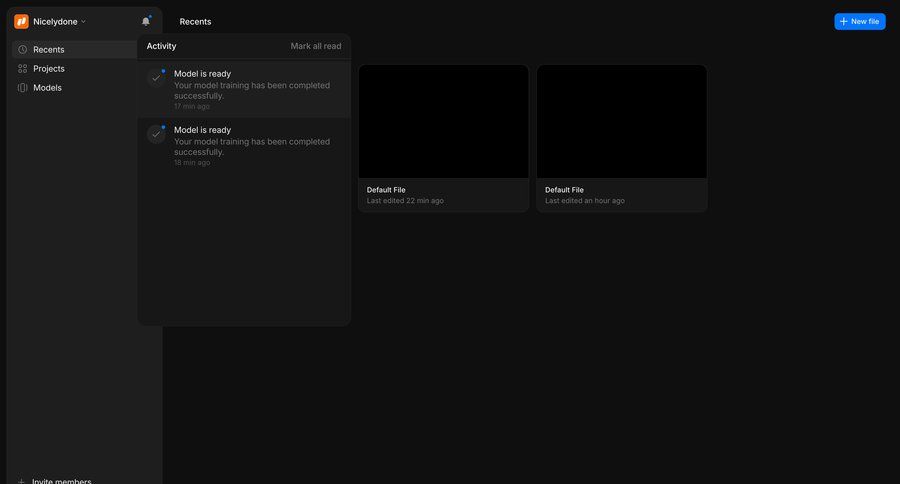Click the Activity panel title
The image size is (900, 484).
161,46
